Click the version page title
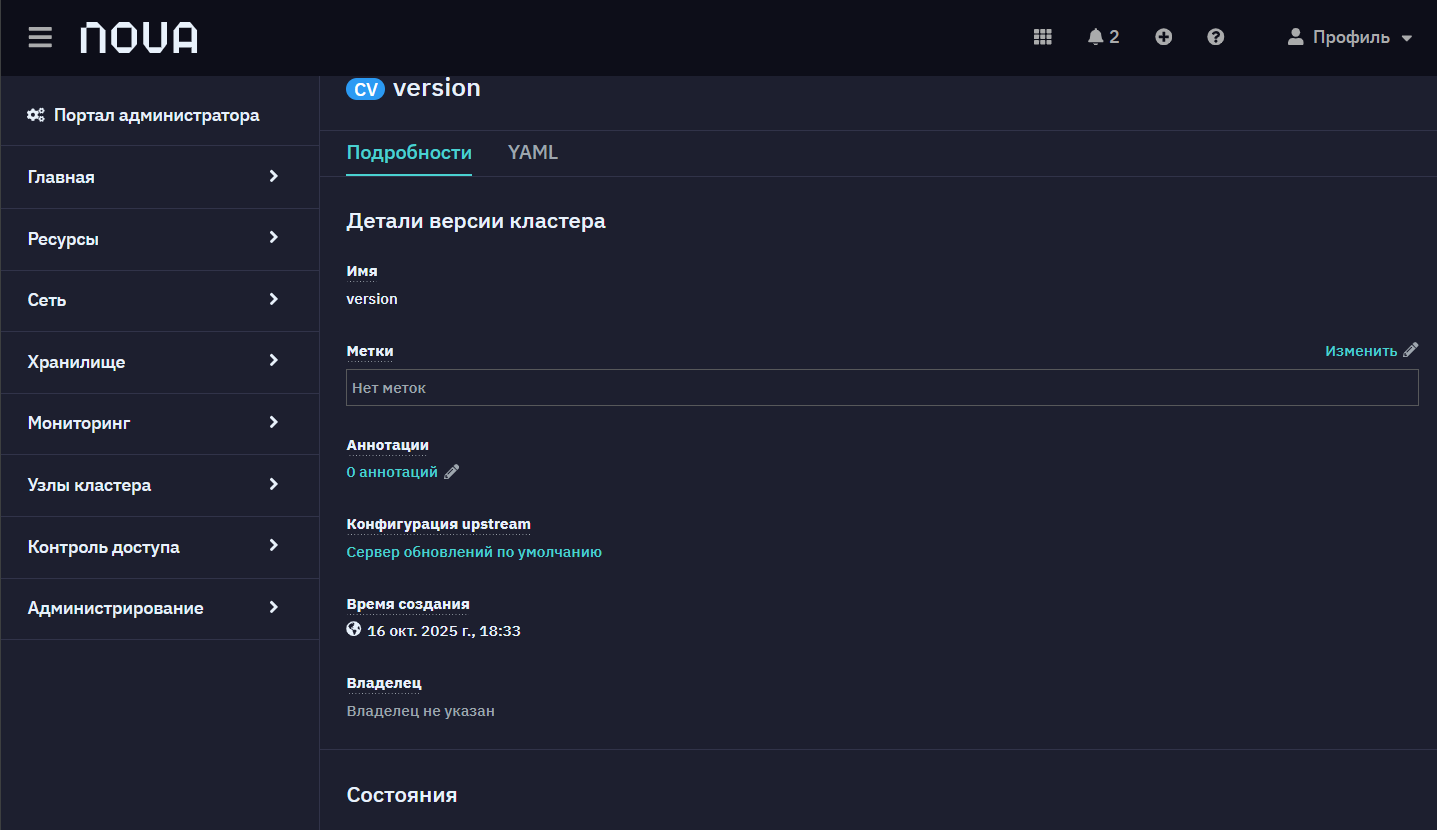This screenshot has height=830, width=1437. tap(437, 88)
